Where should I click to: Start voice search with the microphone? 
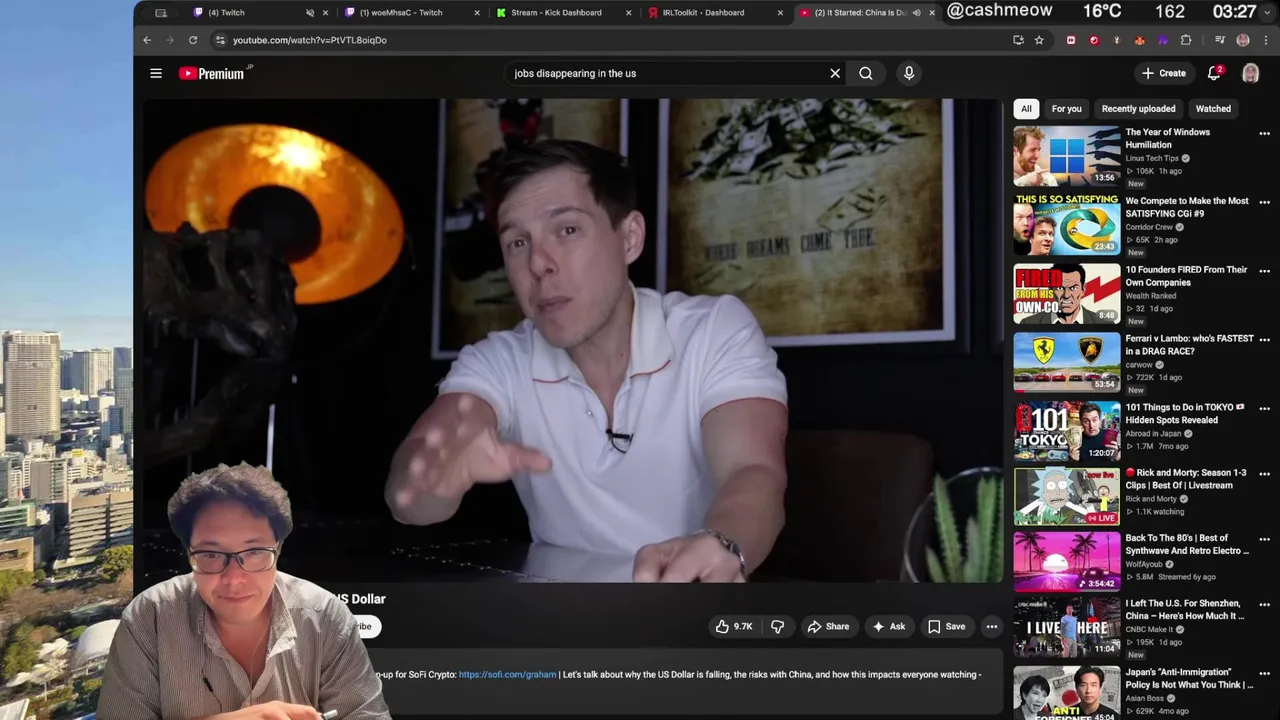coord(909,73)
